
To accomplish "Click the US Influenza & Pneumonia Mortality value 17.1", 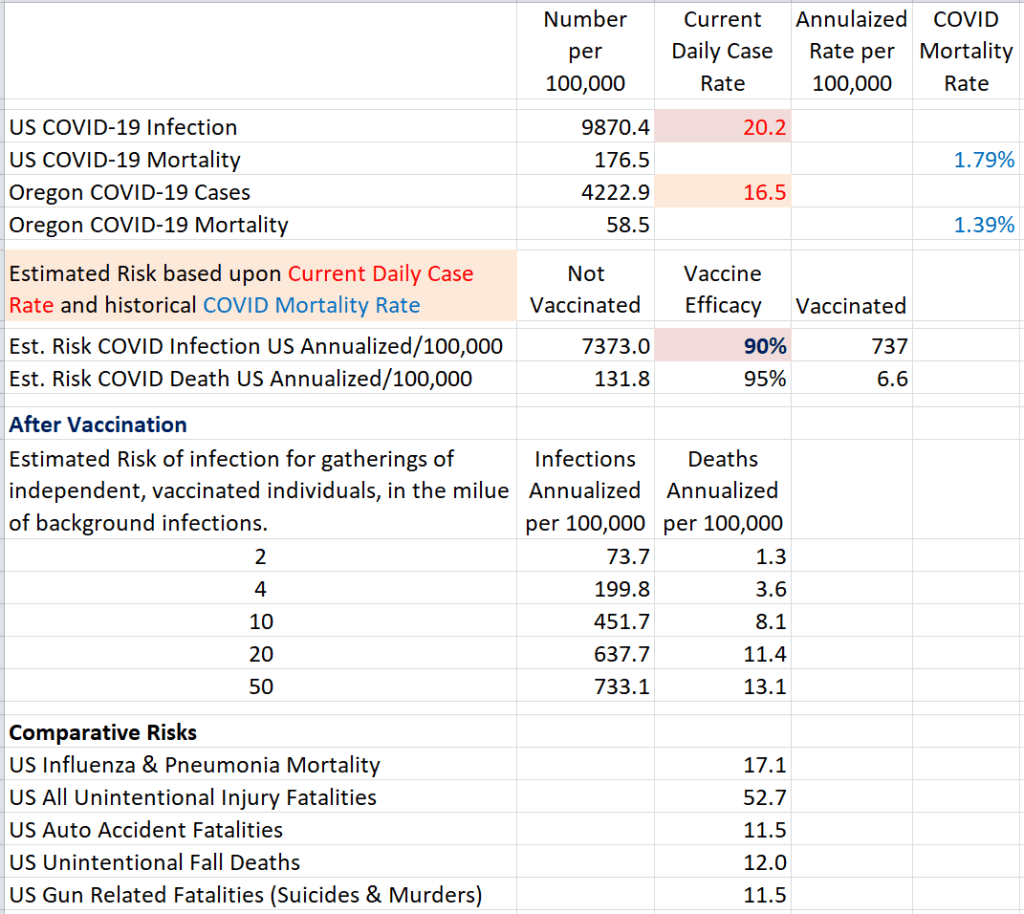I will click(722, 765).
